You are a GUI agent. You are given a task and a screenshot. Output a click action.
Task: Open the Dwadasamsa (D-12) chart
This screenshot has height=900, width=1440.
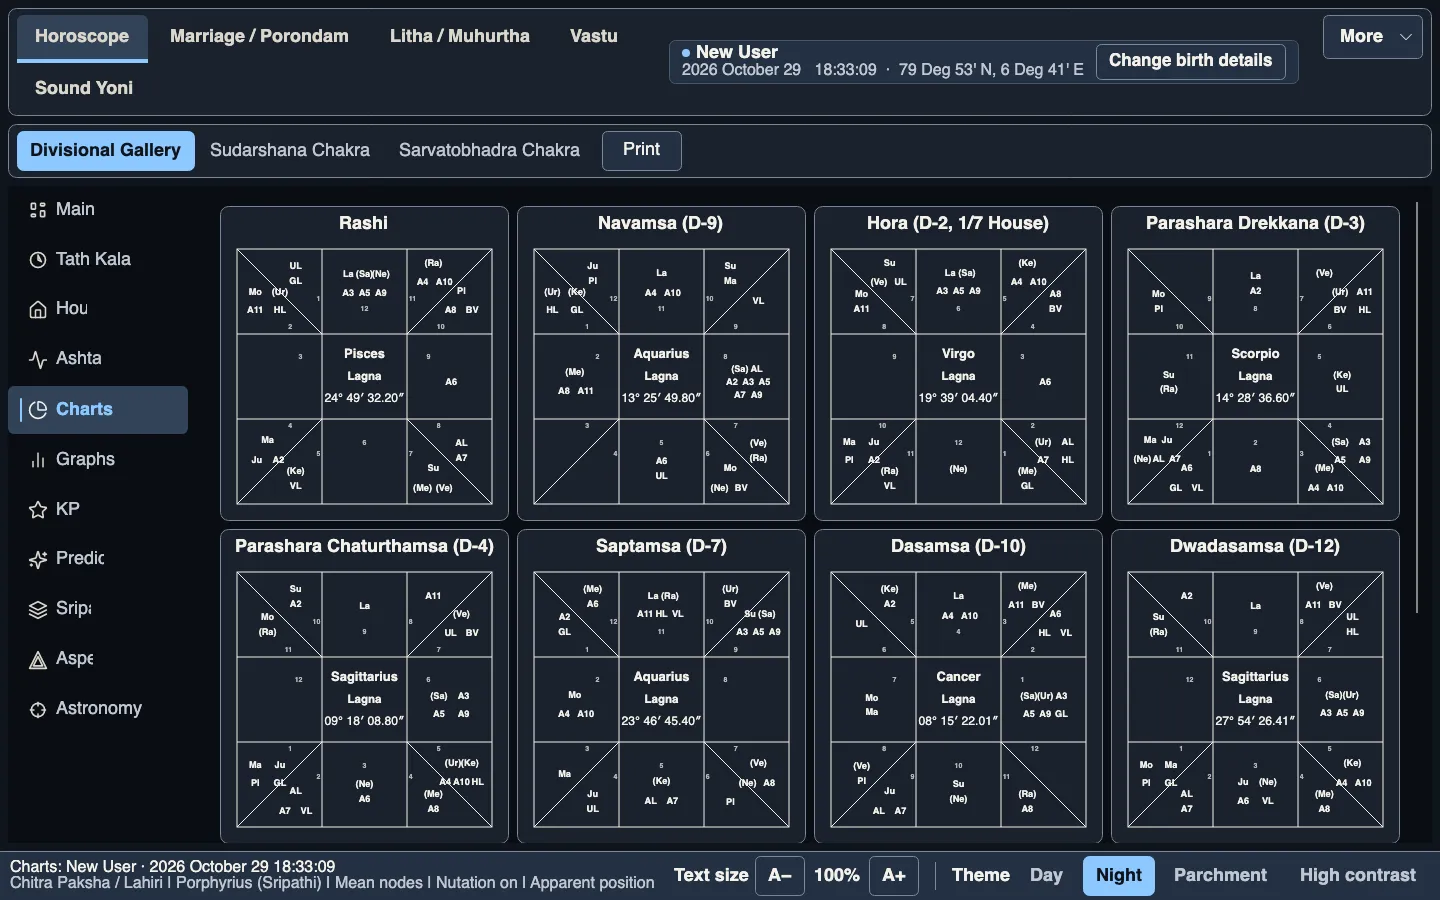click(1255, 687)
